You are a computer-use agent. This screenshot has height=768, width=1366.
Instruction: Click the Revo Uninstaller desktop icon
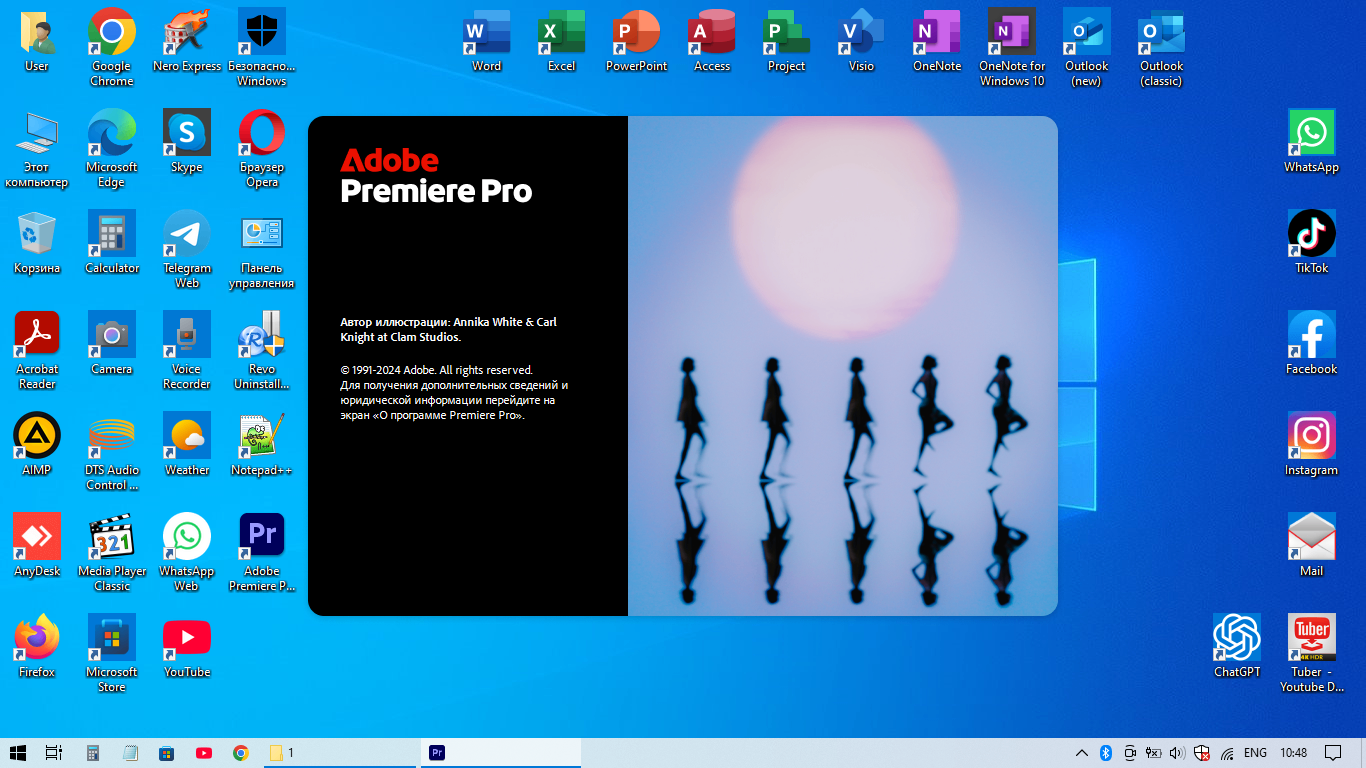click(262, 350)
